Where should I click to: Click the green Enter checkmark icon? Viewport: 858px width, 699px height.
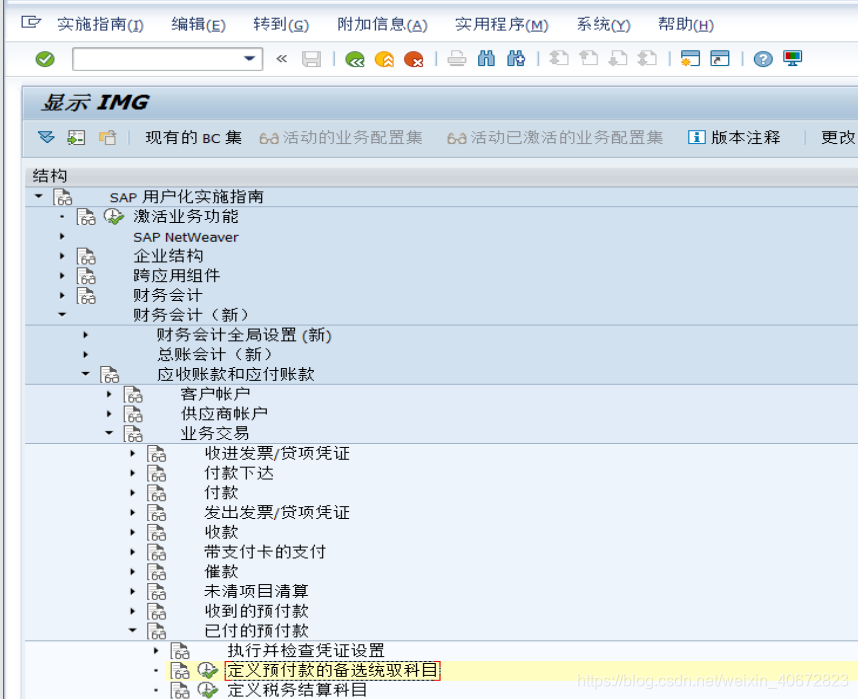tap(45, 59)
